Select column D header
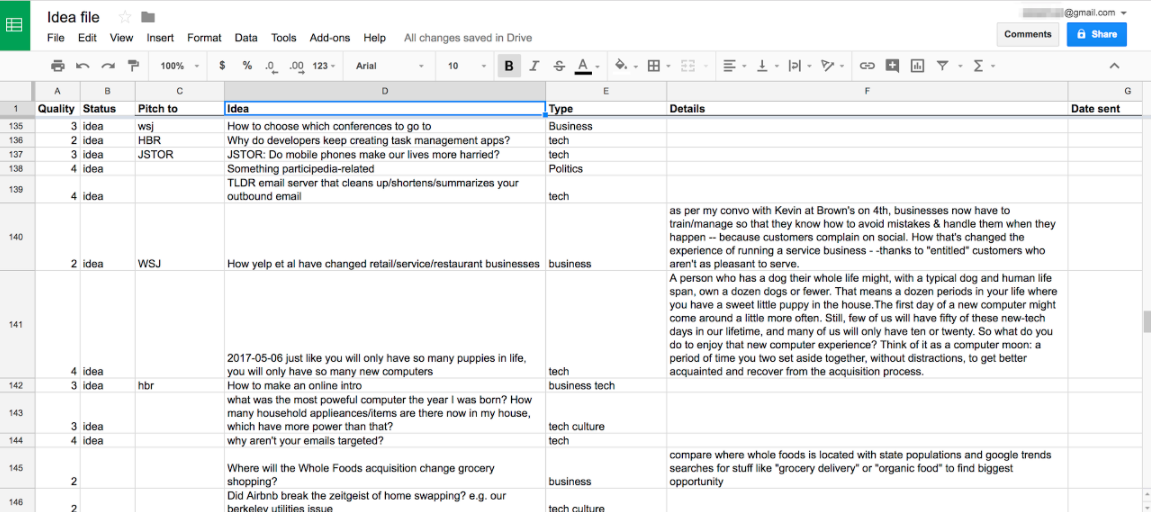The width and height of the screenshot is (1151, 512). coord(385,90)
